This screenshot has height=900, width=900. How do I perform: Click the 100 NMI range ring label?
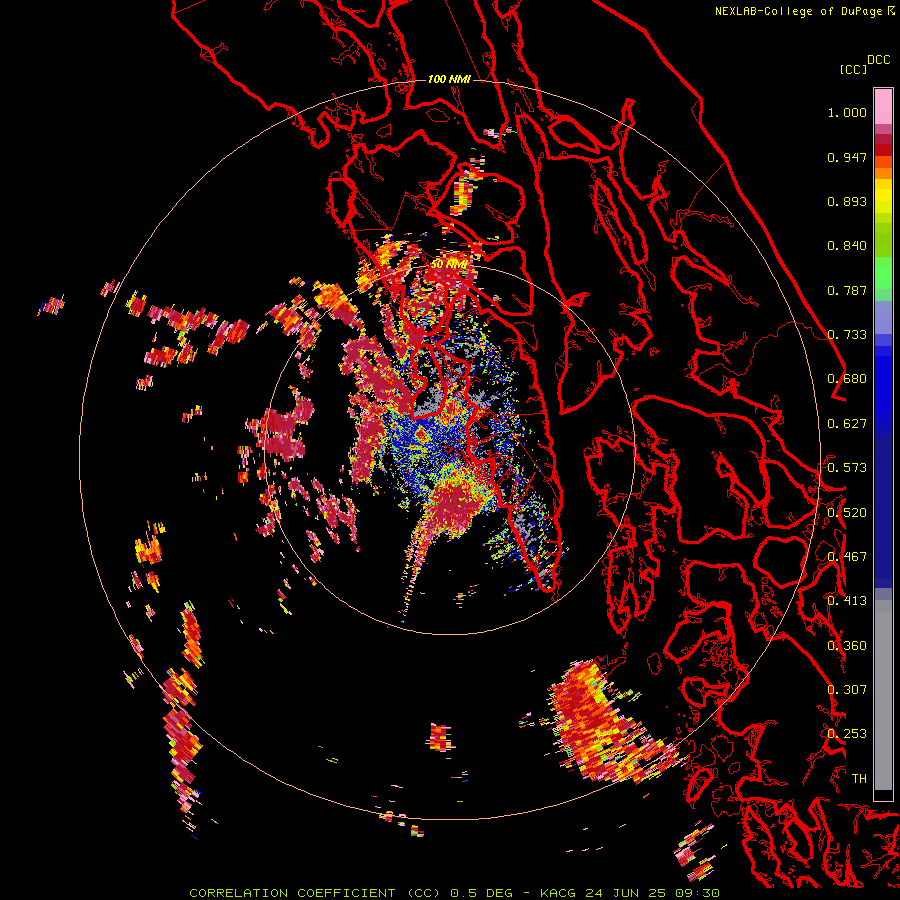tap(449, 79)
